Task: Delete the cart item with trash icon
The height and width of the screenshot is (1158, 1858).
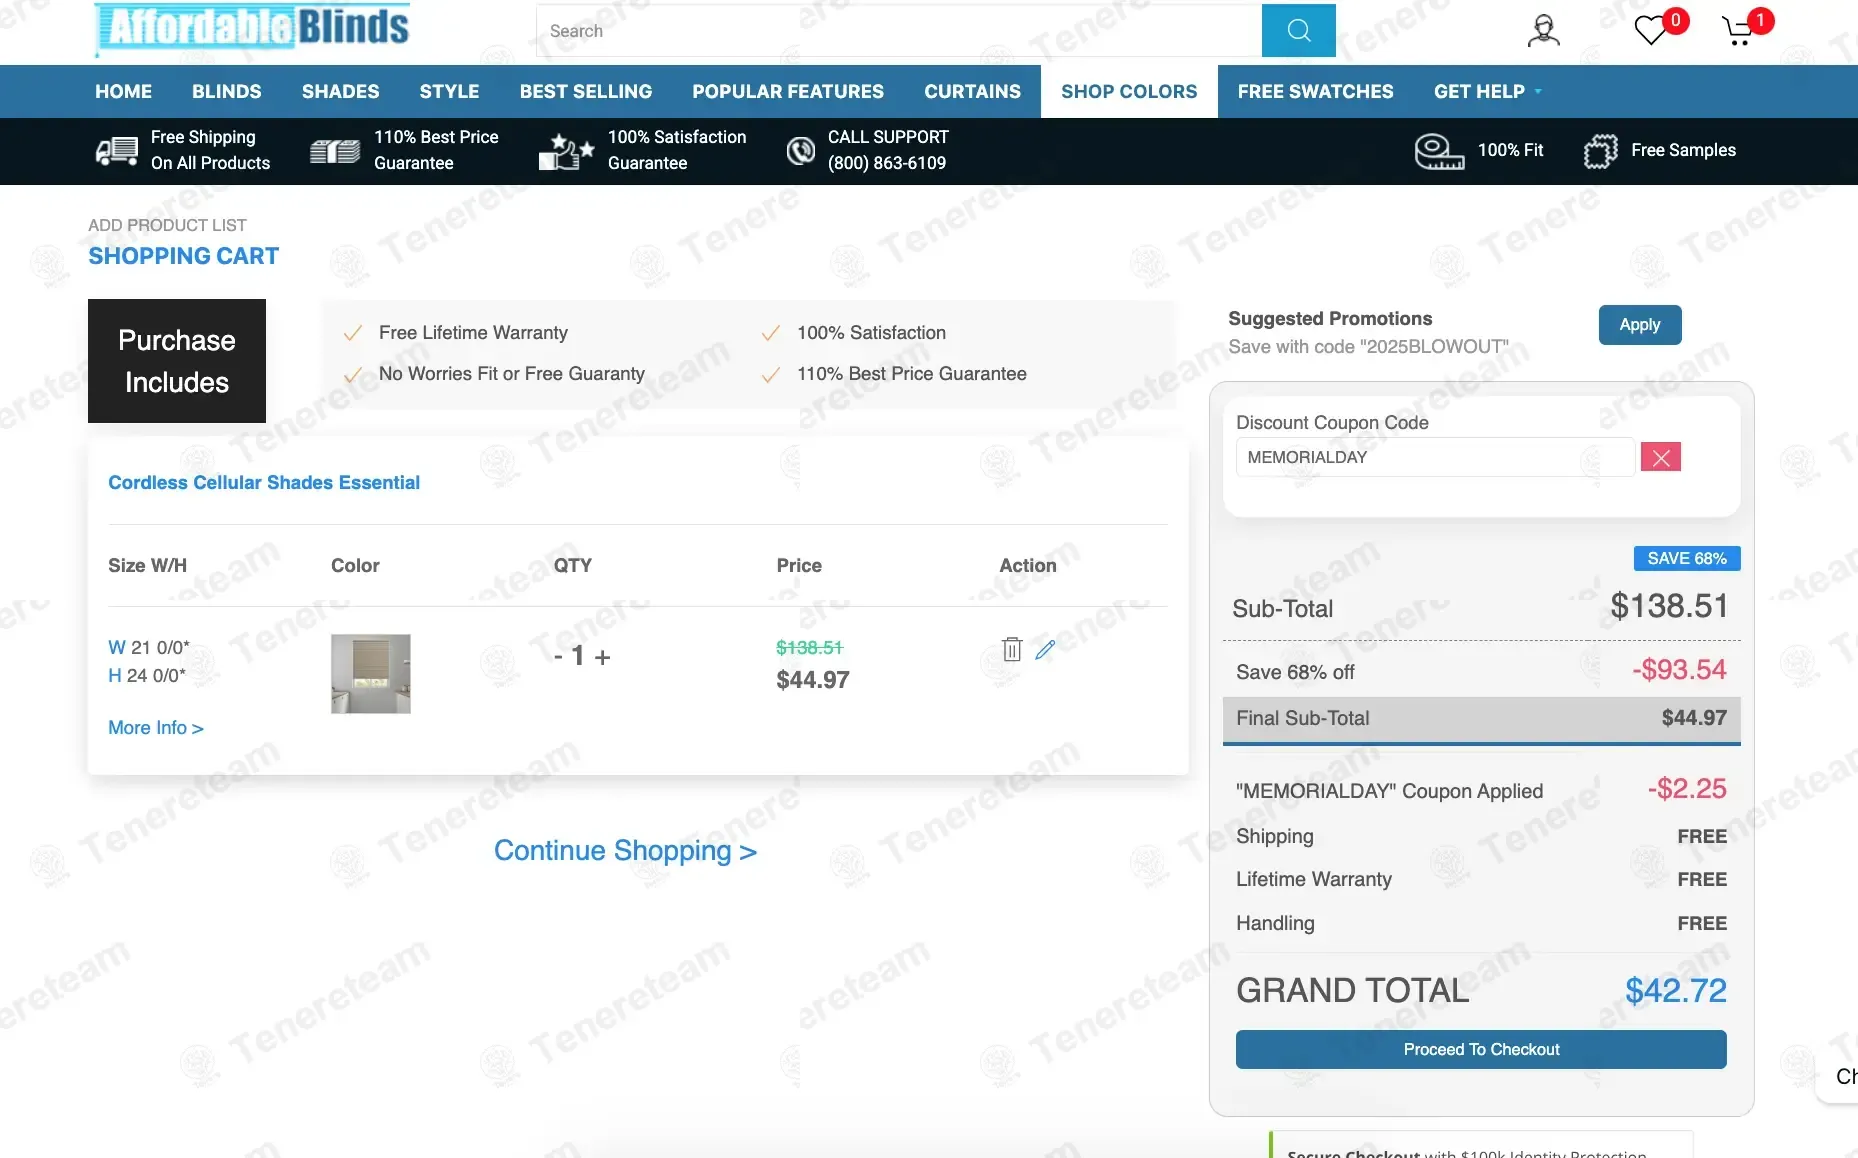Action: tap(1012, 650)
